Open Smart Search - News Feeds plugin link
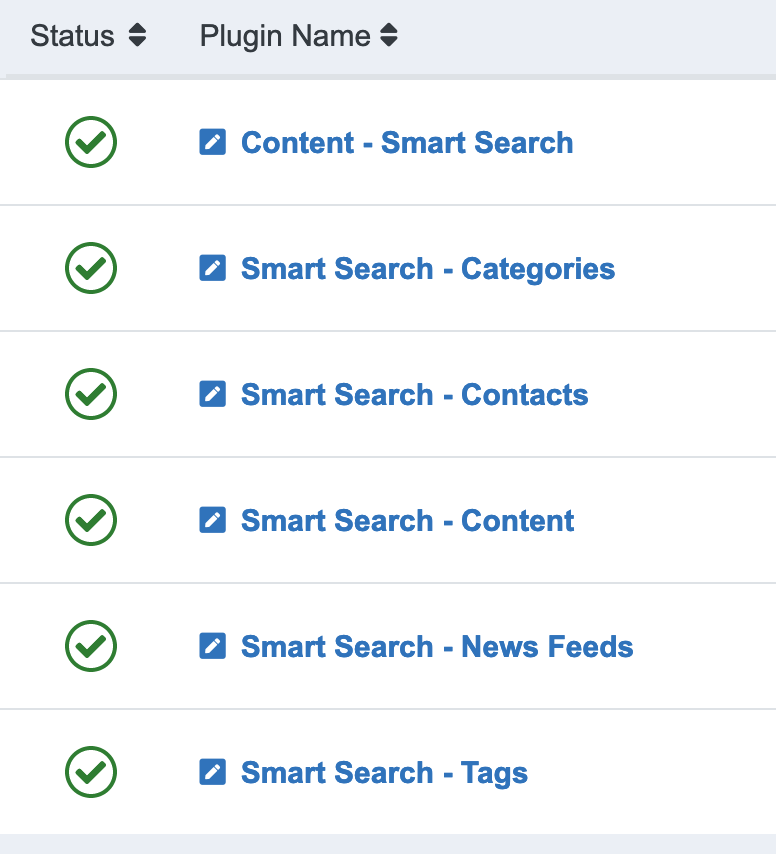Viewport: 776px width, 854px height. pyautogui.click(x=437, y=646)
